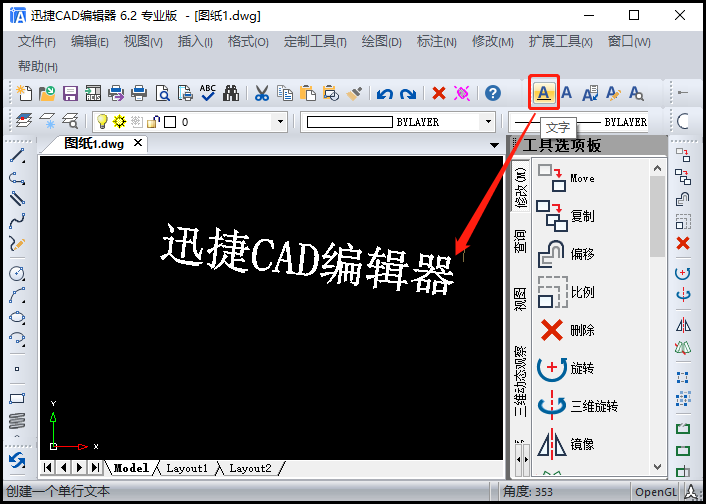Click the 旋转 rotate icon in the palette
The image size is (707, 504).
click(x=552, y=368)
